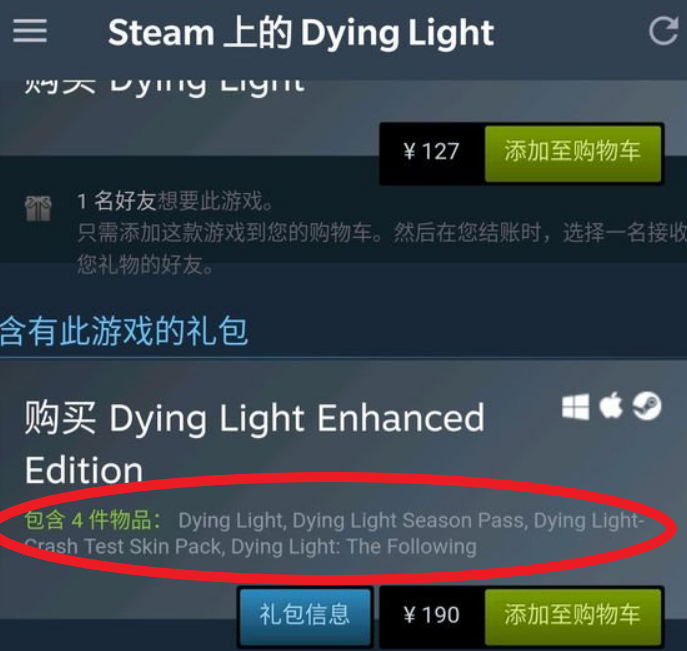
Task: Add the ¥127 Dying Light to cart
Action: 573,153
